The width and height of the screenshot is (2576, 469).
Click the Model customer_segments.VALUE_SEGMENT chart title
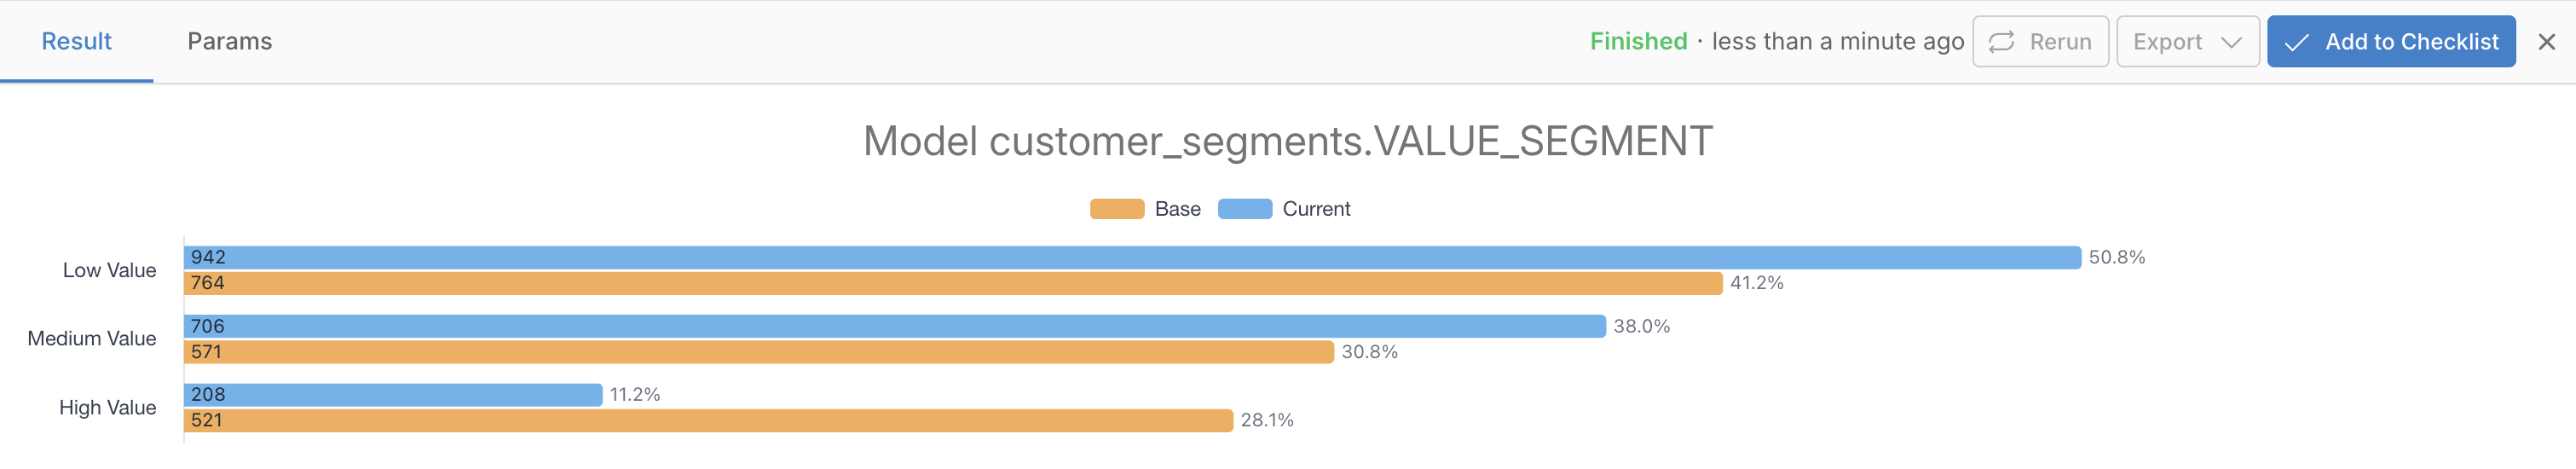[x=1287, y=141]
